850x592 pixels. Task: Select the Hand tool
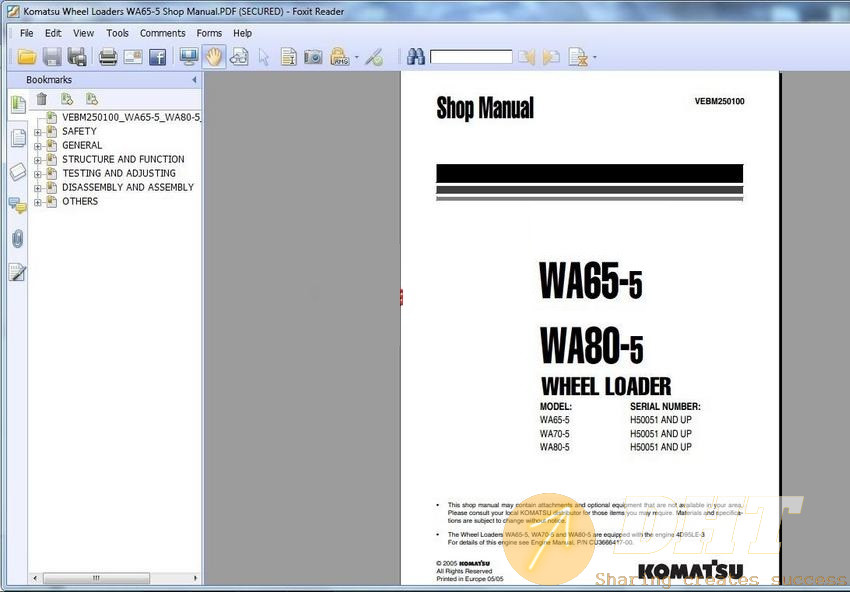coord(214,56)
